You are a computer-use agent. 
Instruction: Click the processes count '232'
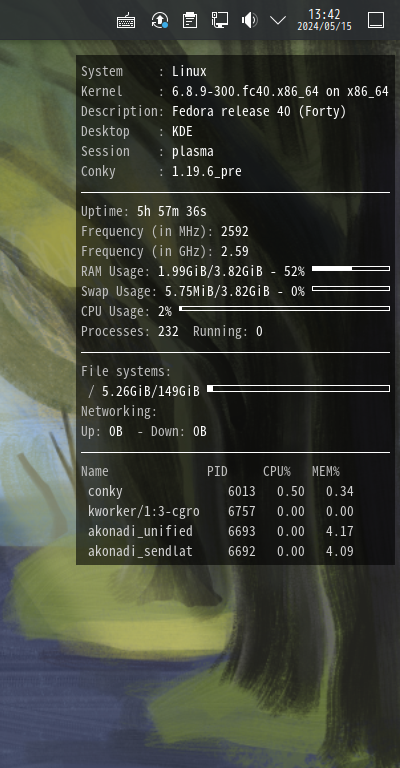(x=168, y=332)
